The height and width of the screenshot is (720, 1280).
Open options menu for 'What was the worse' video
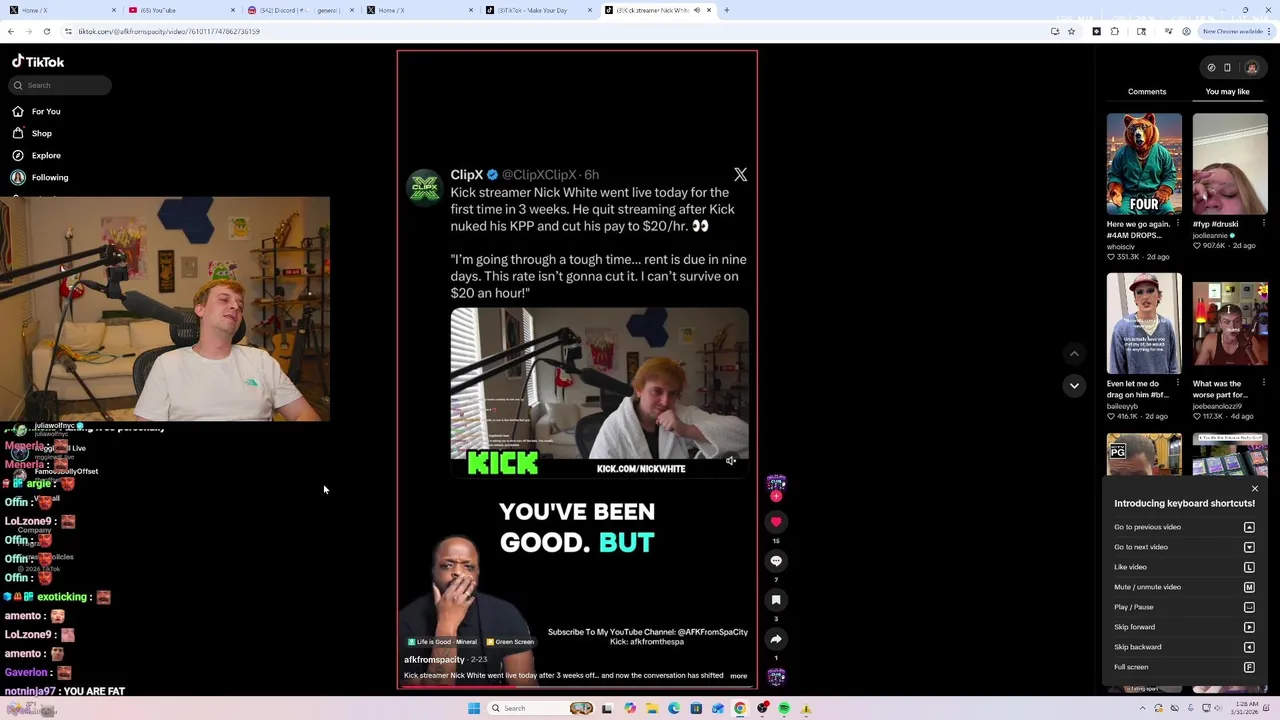tap(1264, 383)
